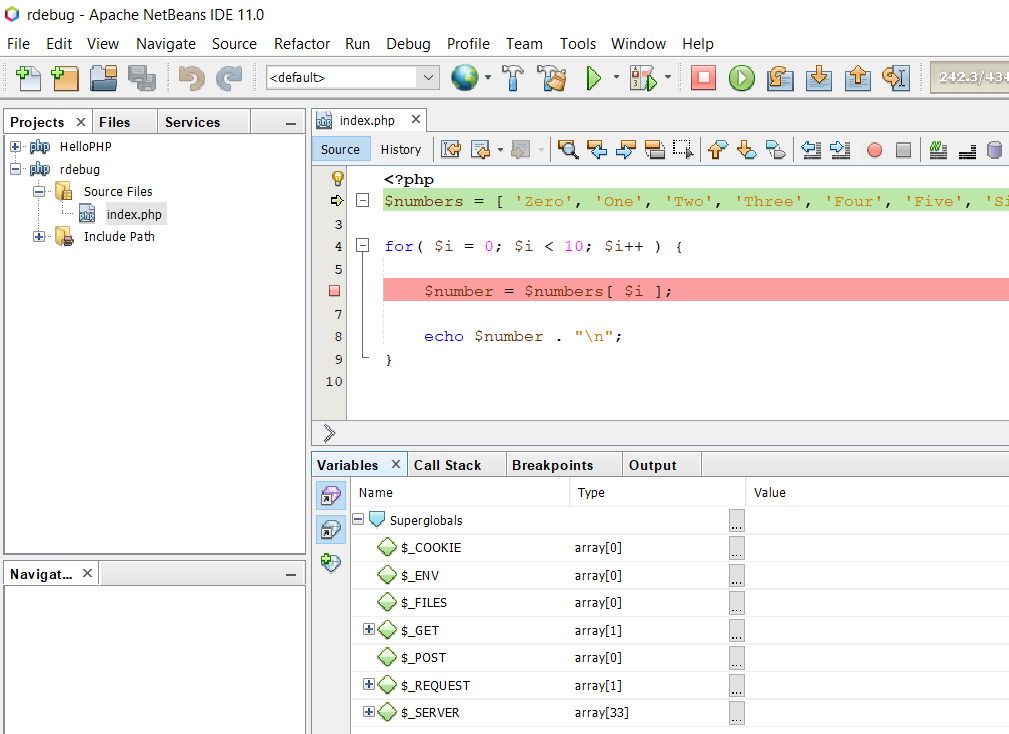The width and height of the screenshot is (1009, 734).
Task: Click the Last Edit editor icon
Action: click(x=451, y=150)
